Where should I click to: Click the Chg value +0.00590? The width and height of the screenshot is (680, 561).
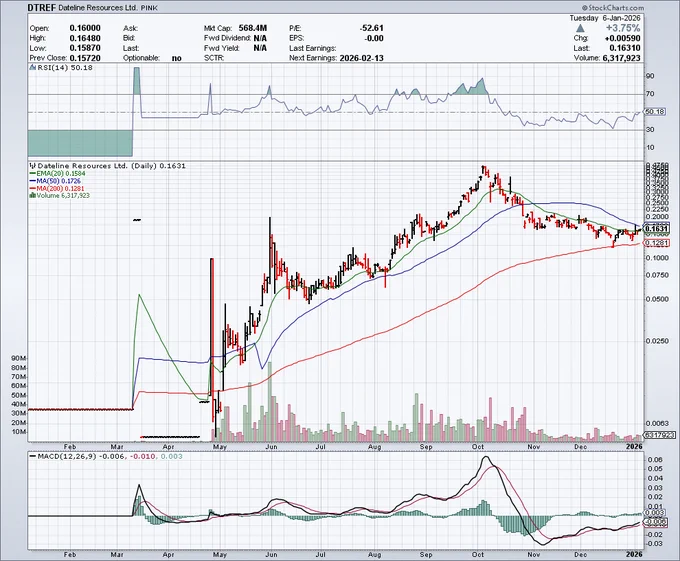[622, 38]
